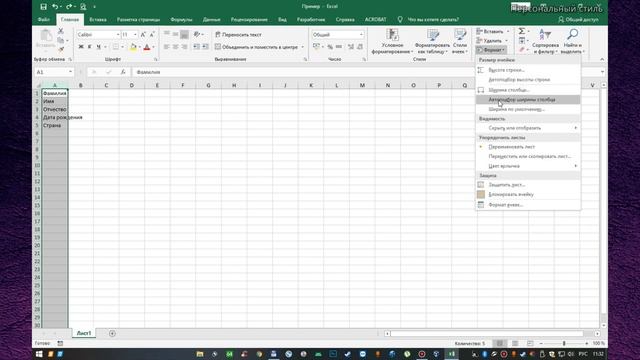Viewport: 640px width, 360px height.
Task: Choose Защитить лист menu item
Action: pos(528,184)
